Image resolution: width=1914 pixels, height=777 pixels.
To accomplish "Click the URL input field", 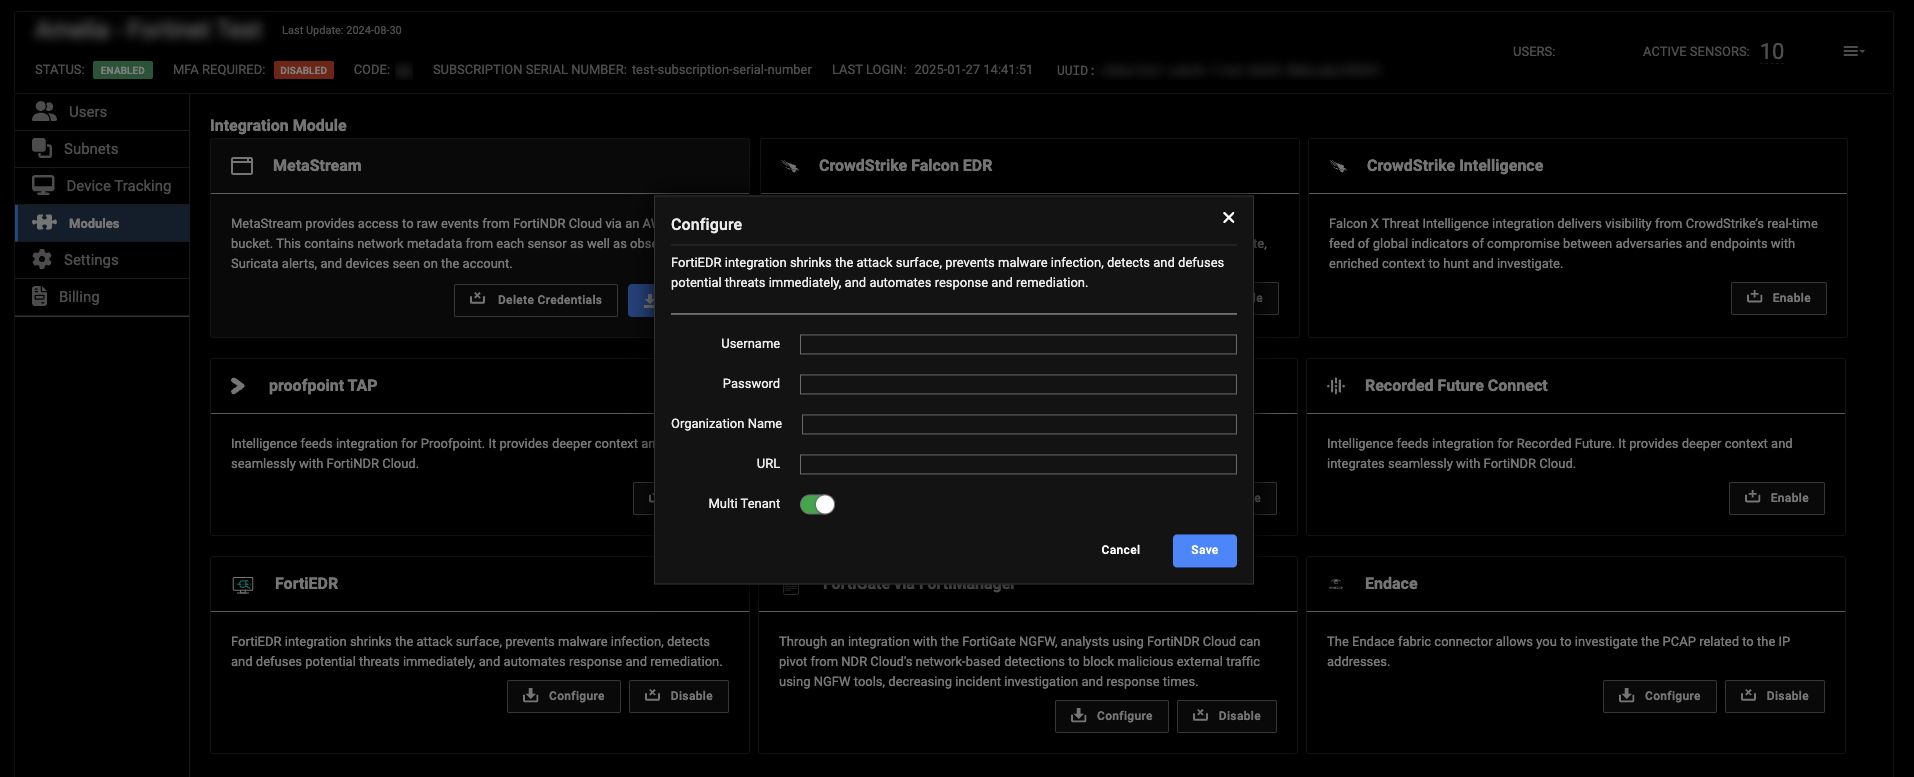I will click(x=1017, y=464).
